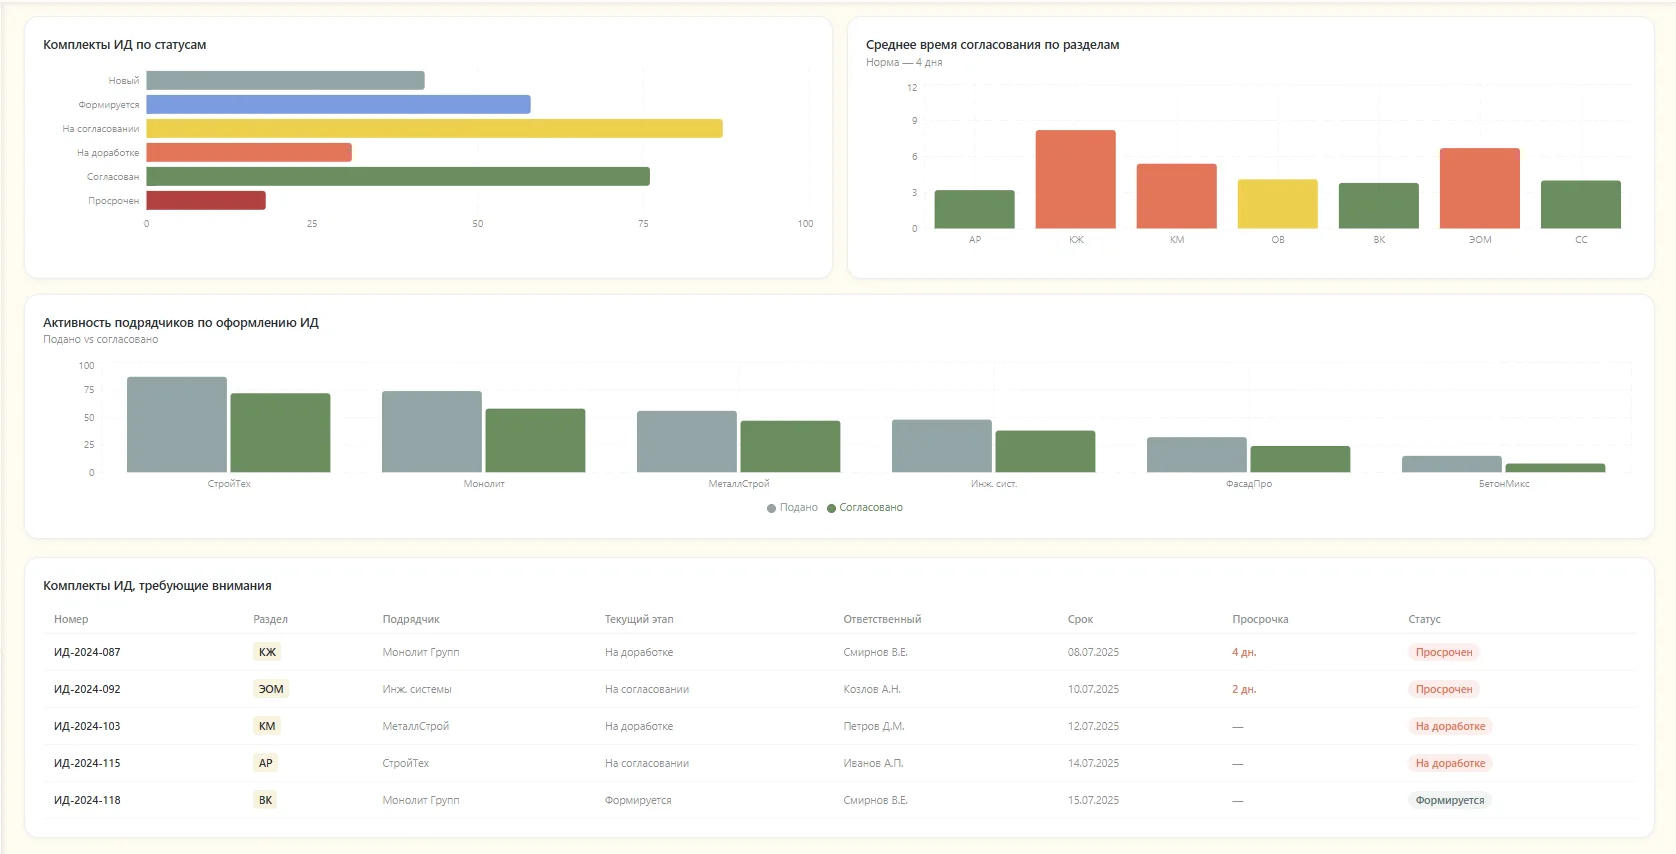1676x854 pixels.
Task: Click the ИД-2024-115 number cell
Action: 87,763
